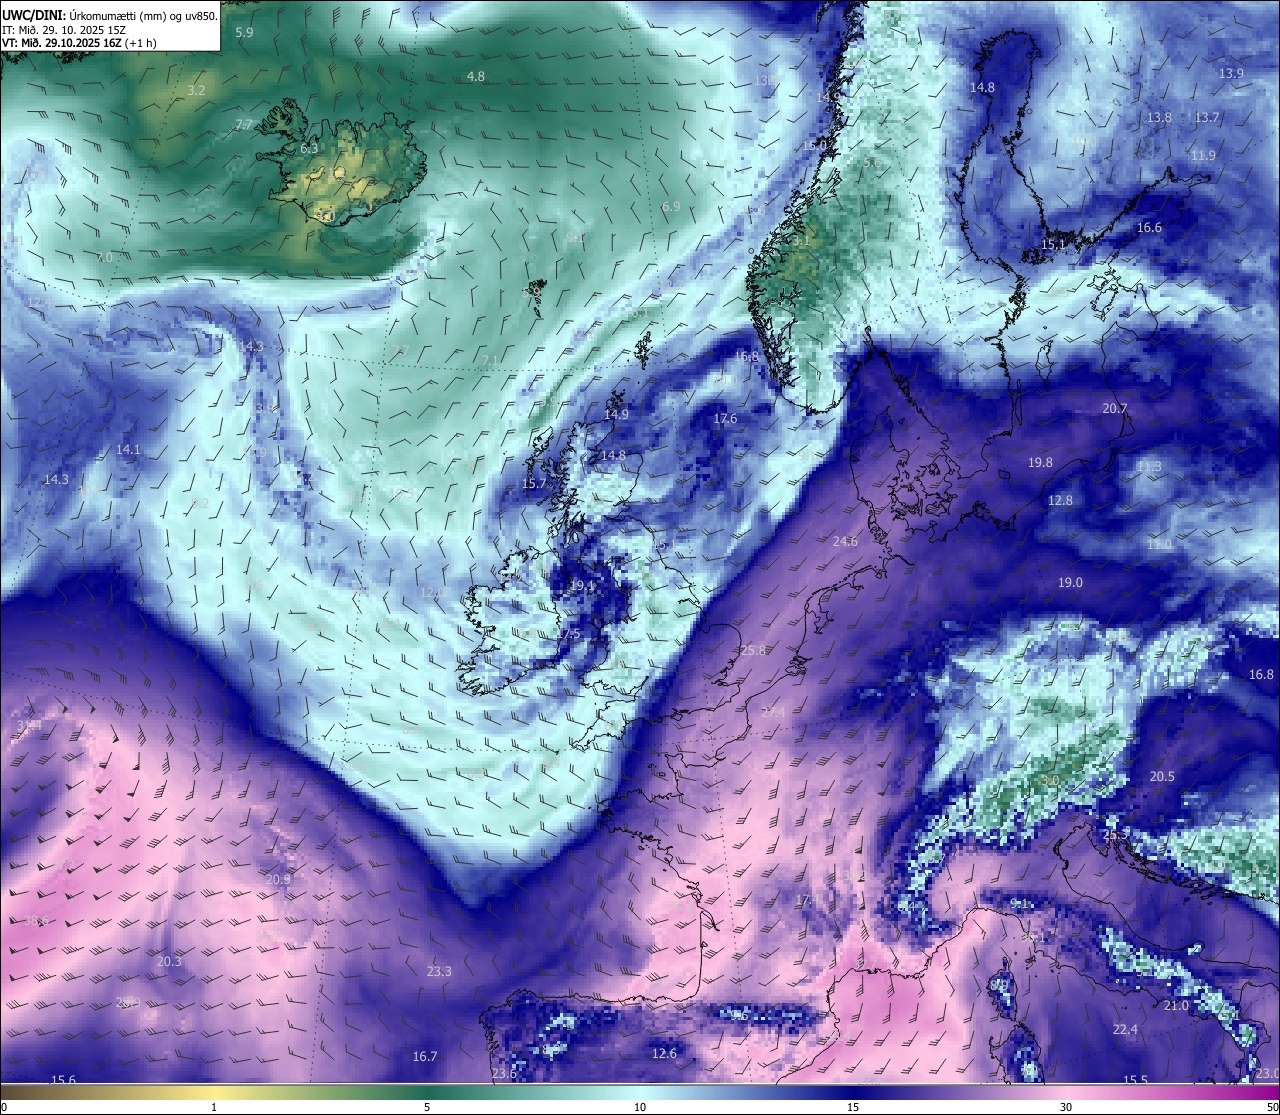Click the value 11.9 in the northeast
The width and height of the screenshot is (1280, 1115).
coord(1203,156)
